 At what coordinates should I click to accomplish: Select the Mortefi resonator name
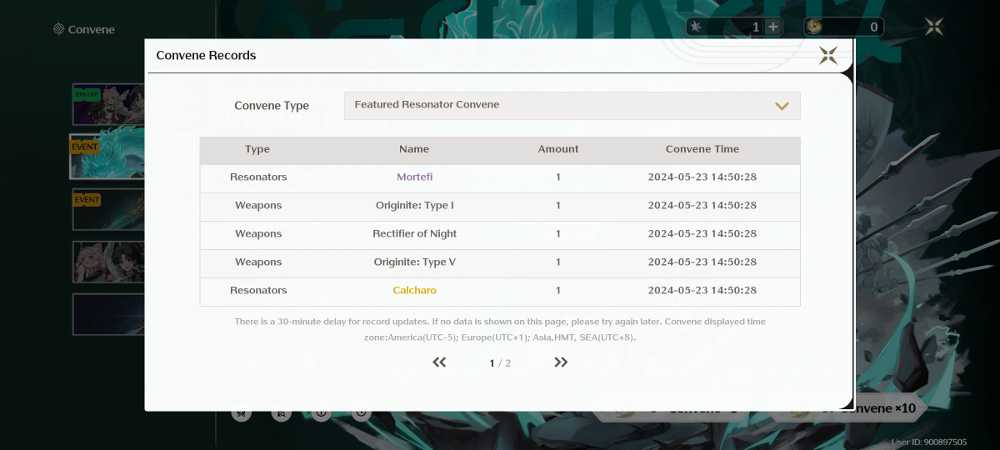(x=415, y=177)
